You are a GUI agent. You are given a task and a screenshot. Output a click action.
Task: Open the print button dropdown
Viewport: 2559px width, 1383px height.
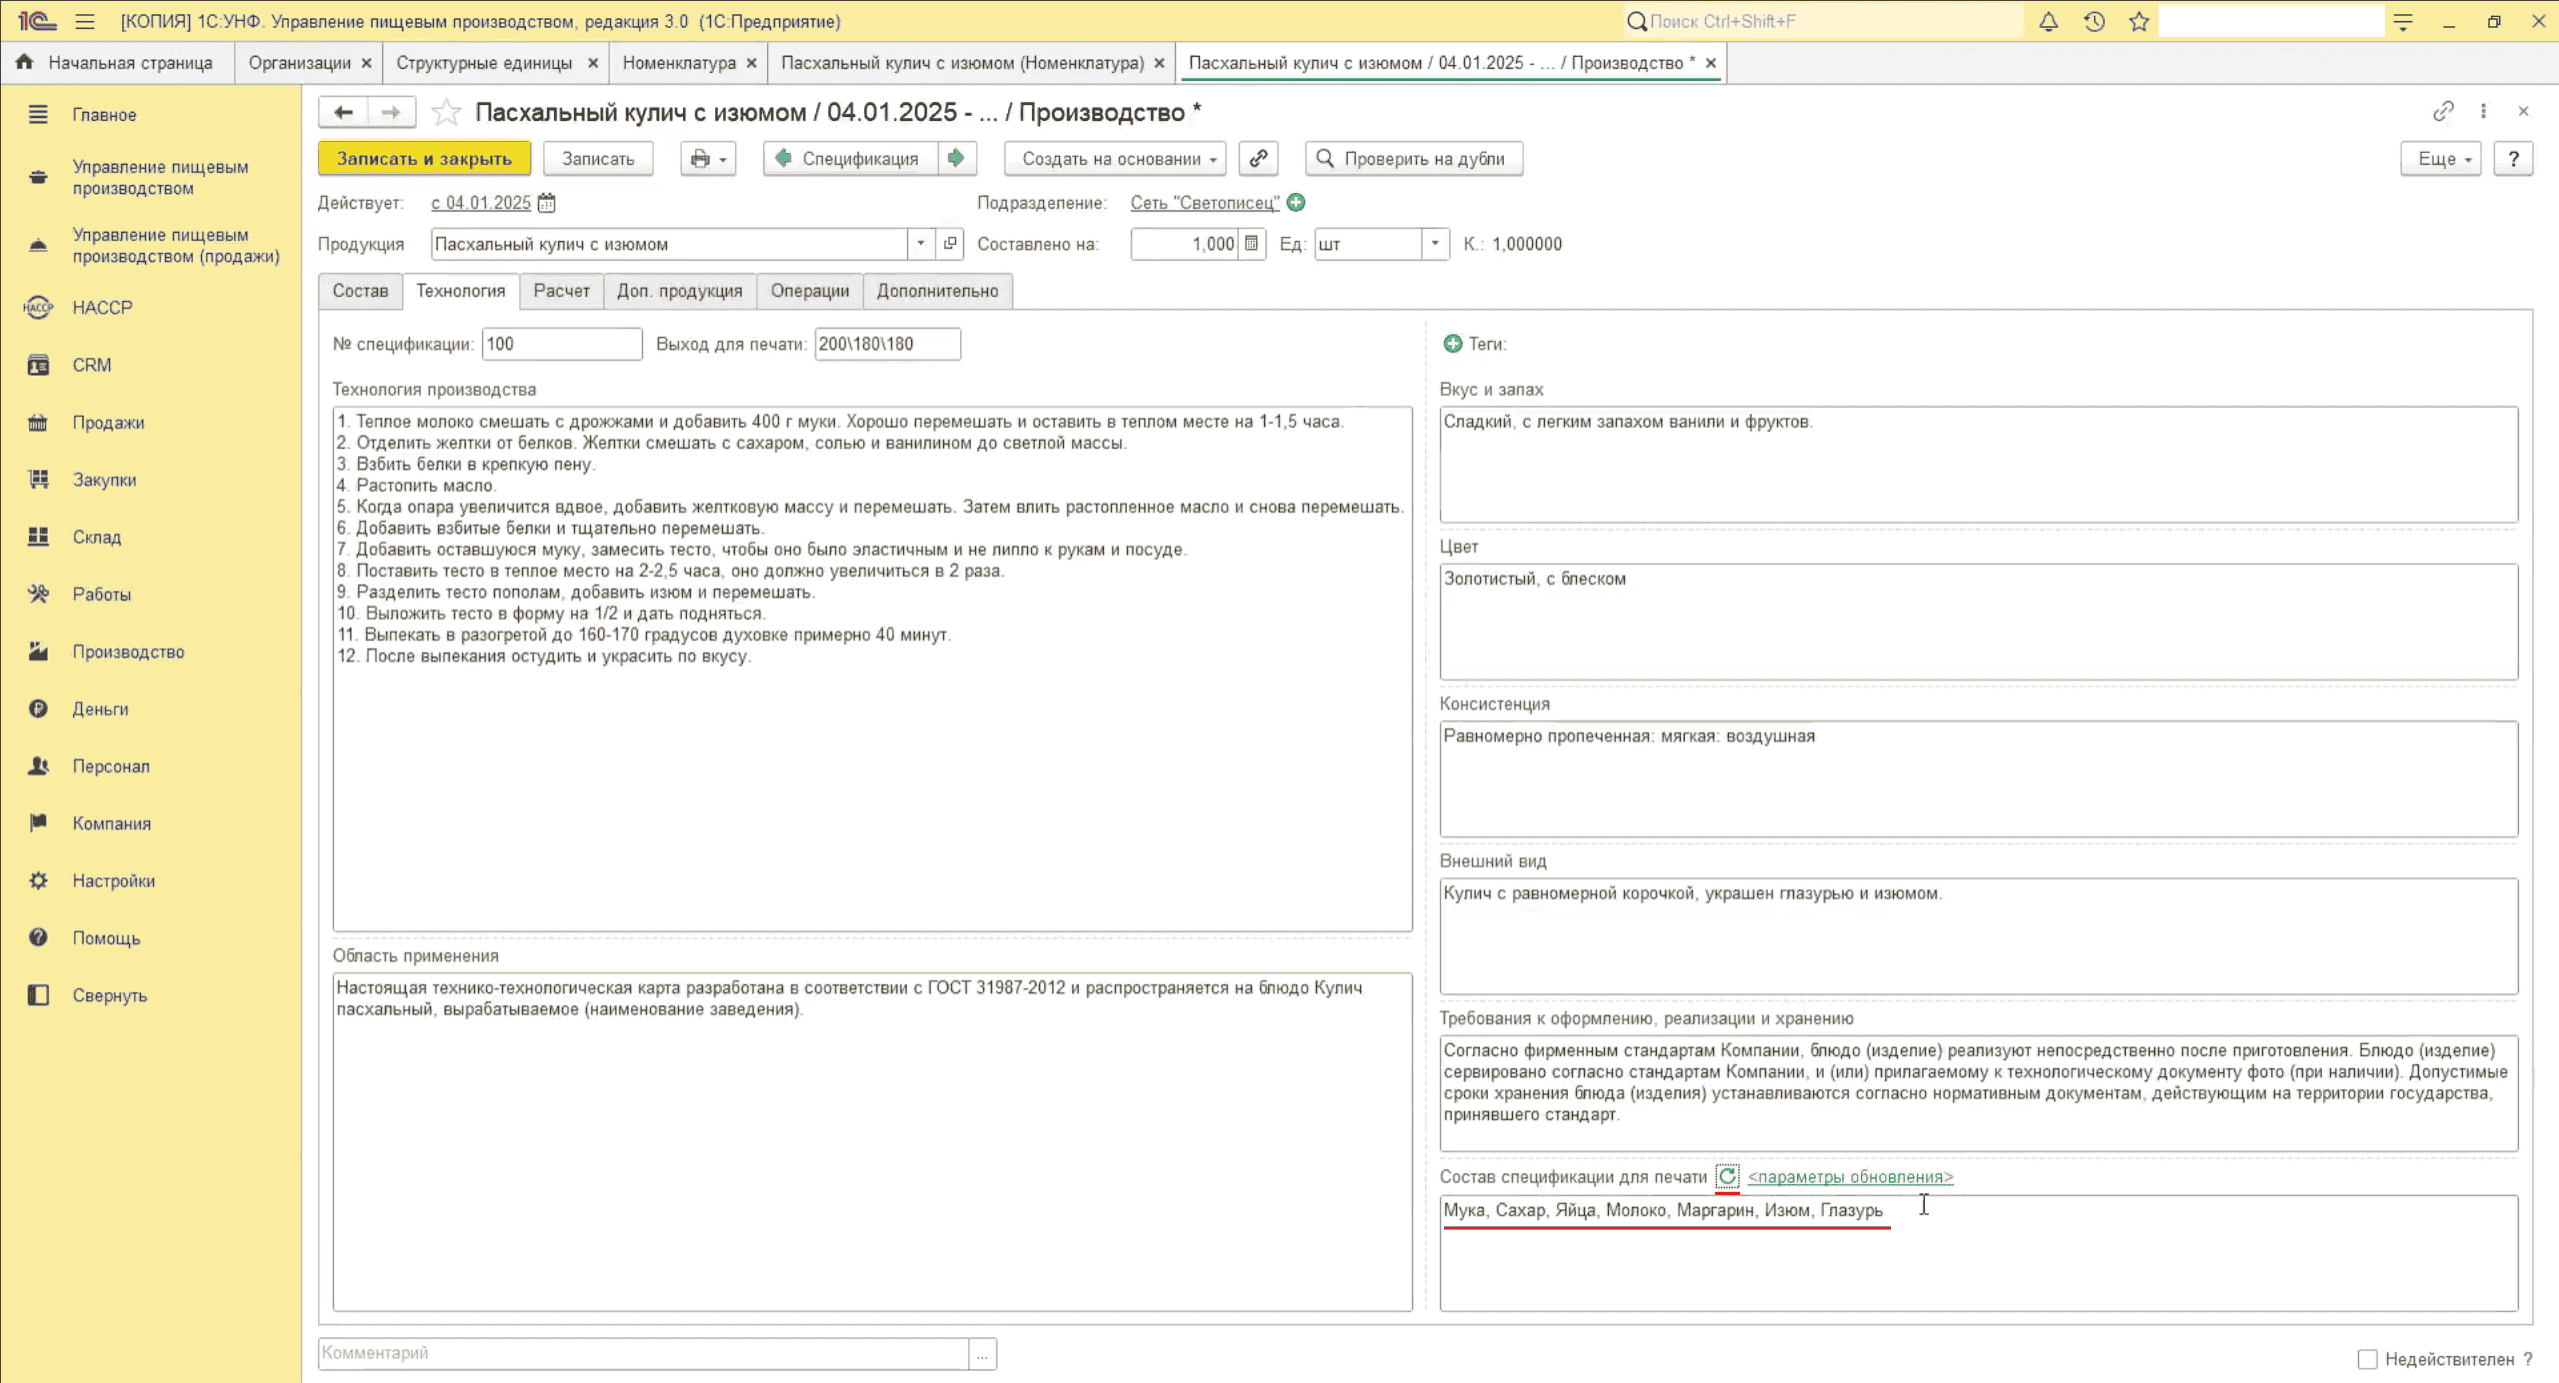[708, 158]
